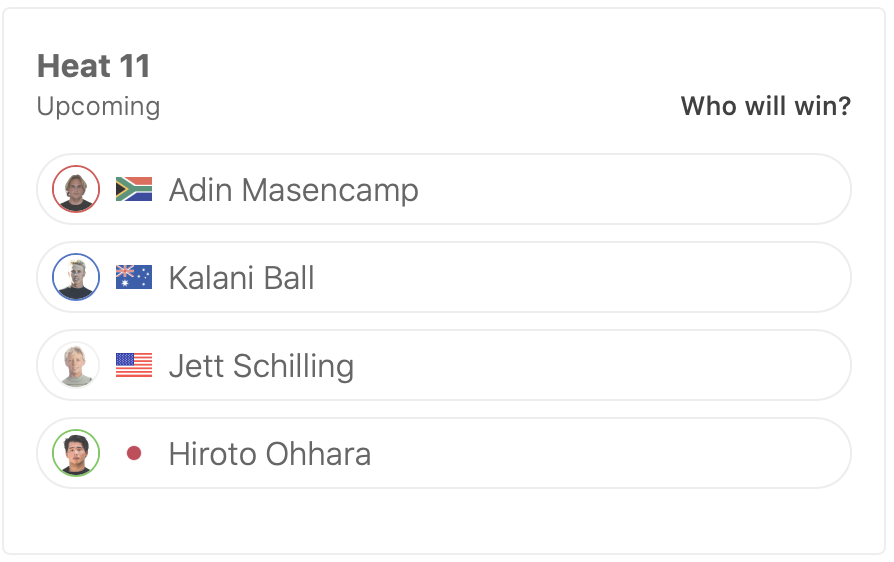Click the Australian flag icon
The width and height of the screenshot is (894, 562).
pos(134,277)
